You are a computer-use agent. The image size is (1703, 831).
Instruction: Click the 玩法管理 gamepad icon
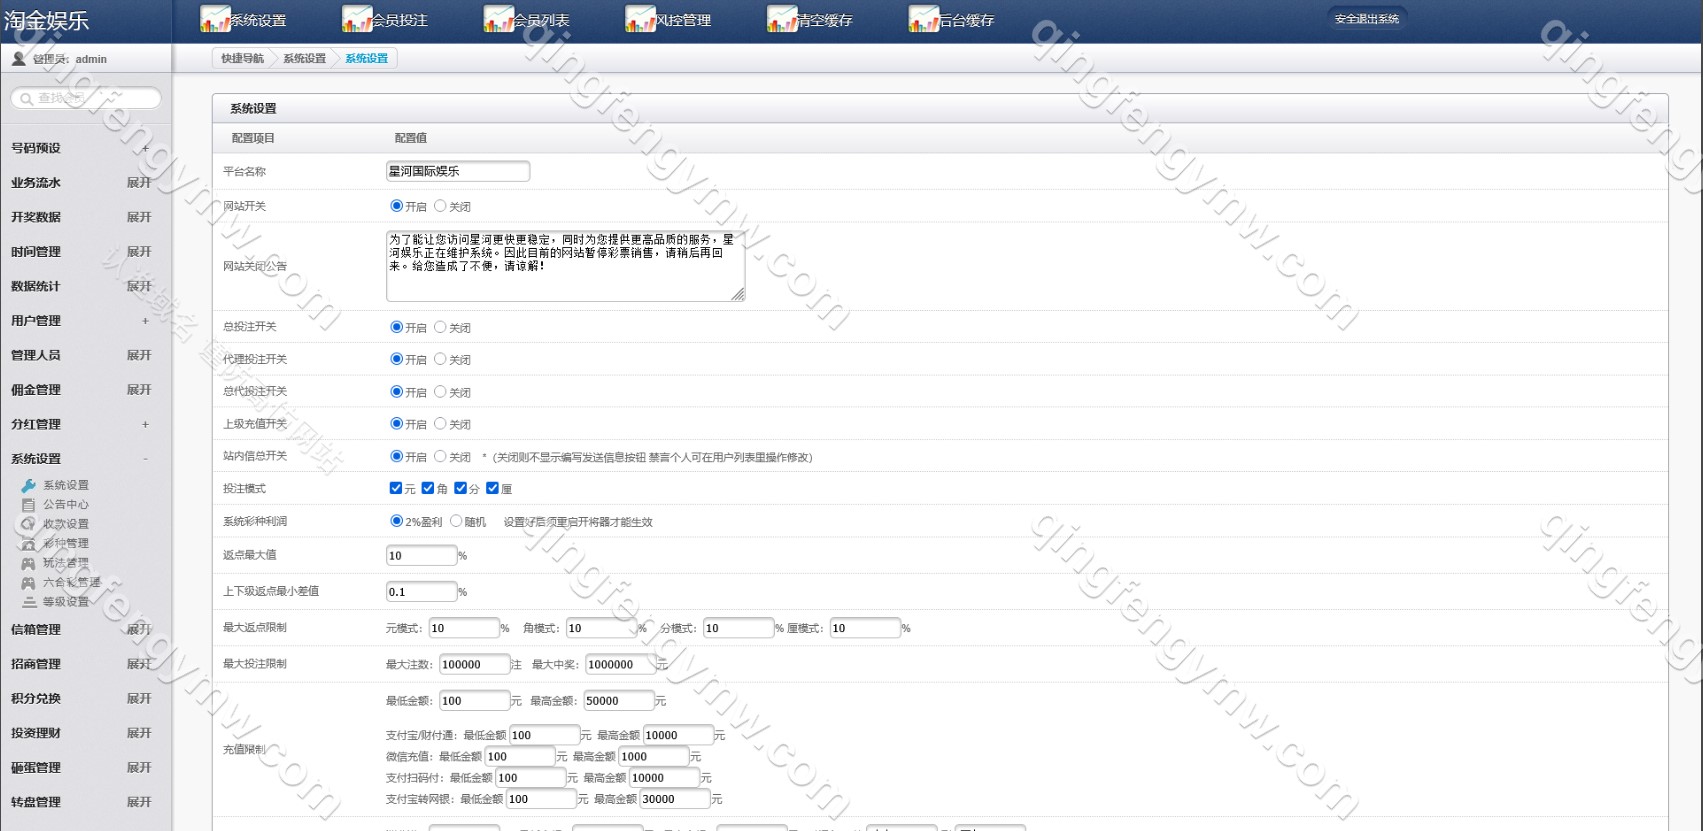28,564
